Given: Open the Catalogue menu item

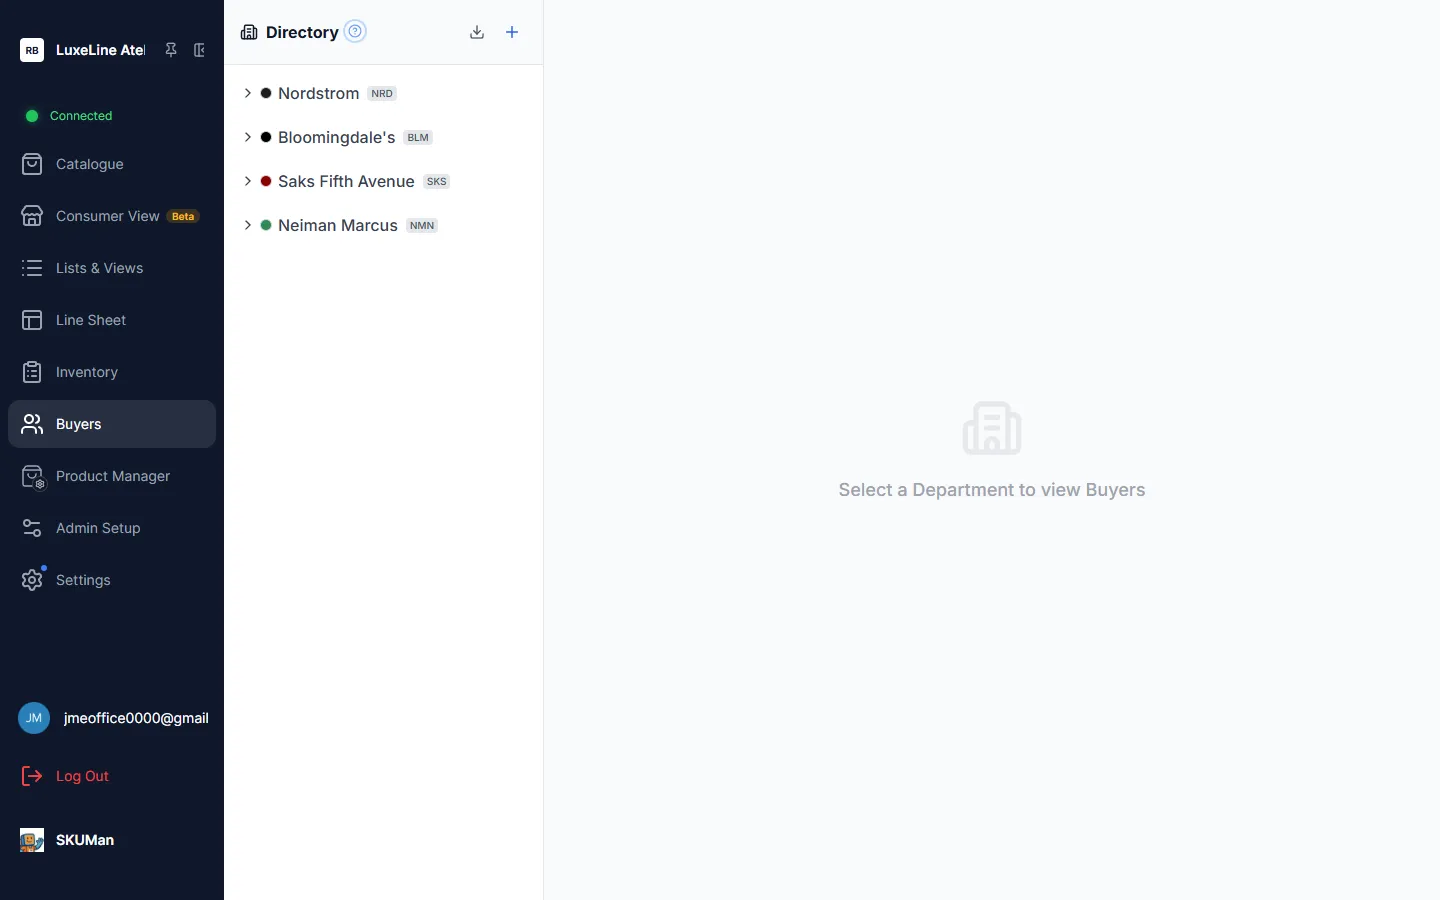Looking at the screenshot, I should (112, 164).
